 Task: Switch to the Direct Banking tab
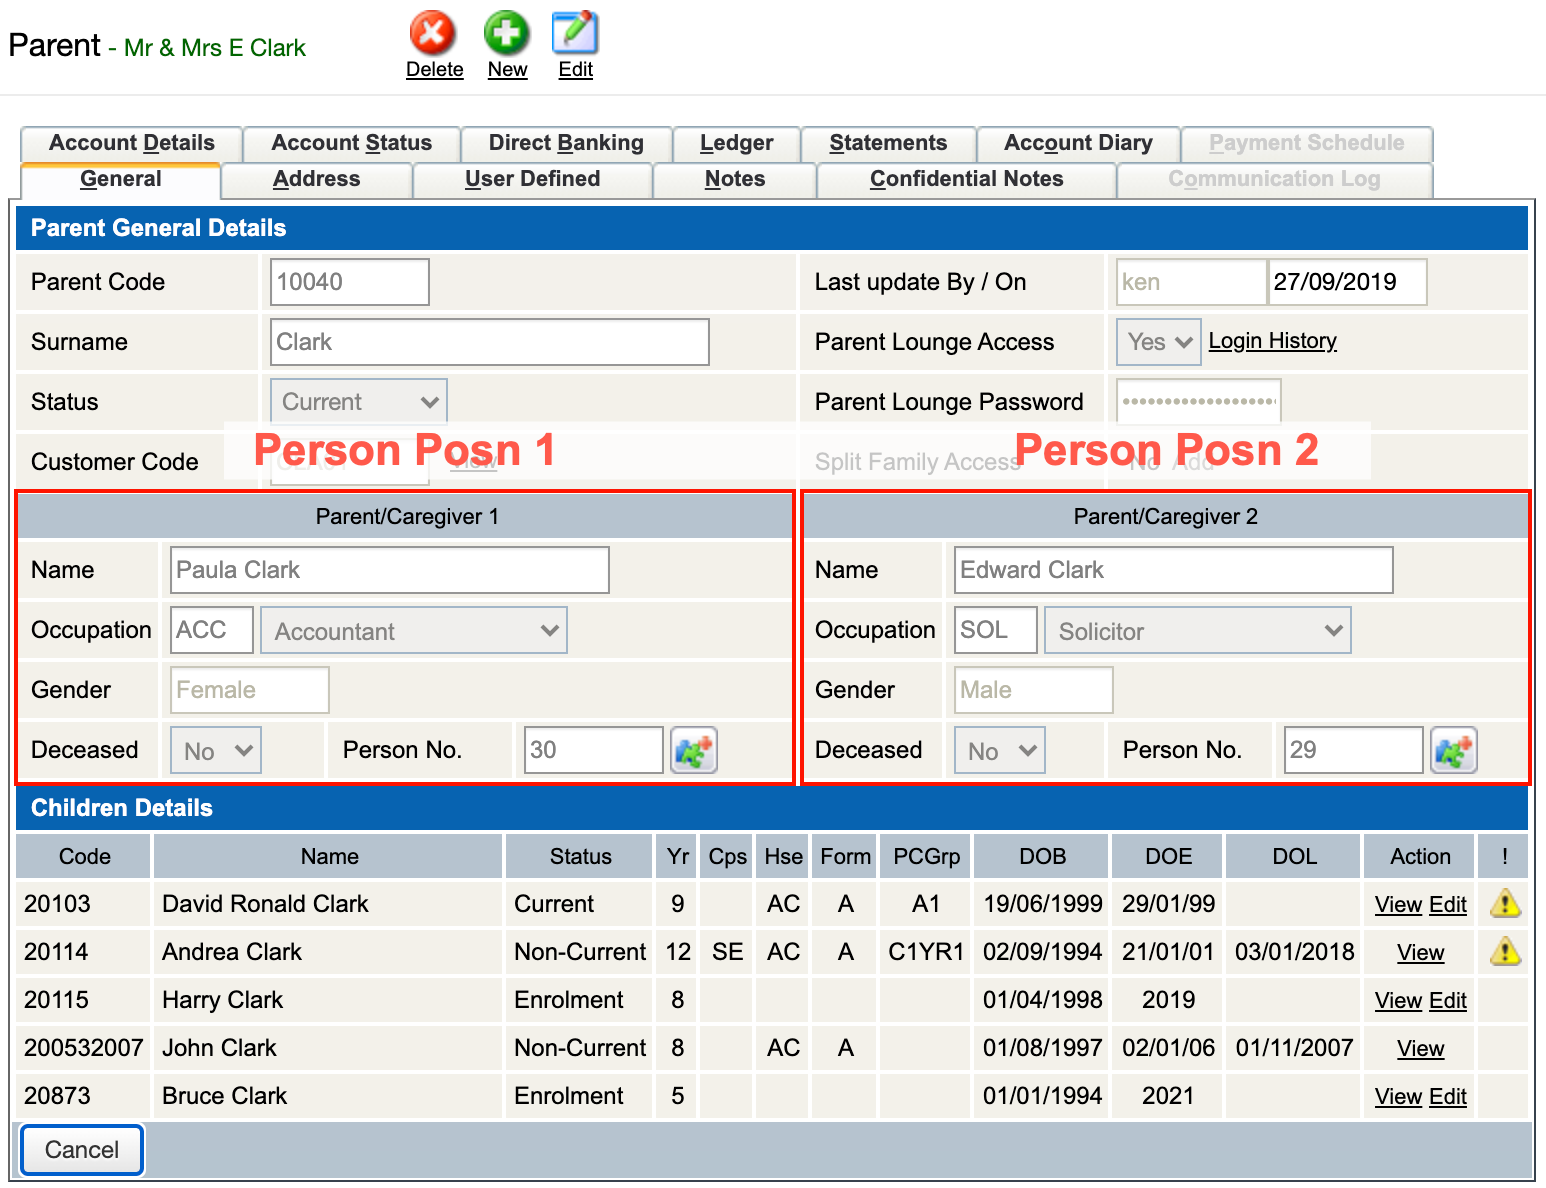(x=566, y=143)
